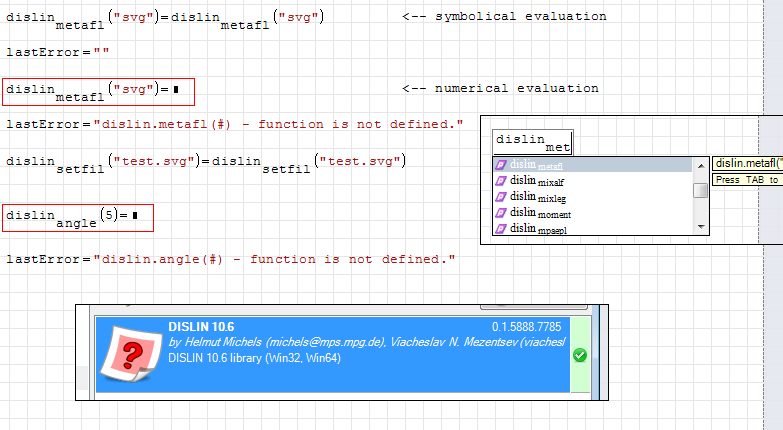Select the DISLIN 10.6 plugin entry title
Screen dimensions: 783x430
[200, 326]
